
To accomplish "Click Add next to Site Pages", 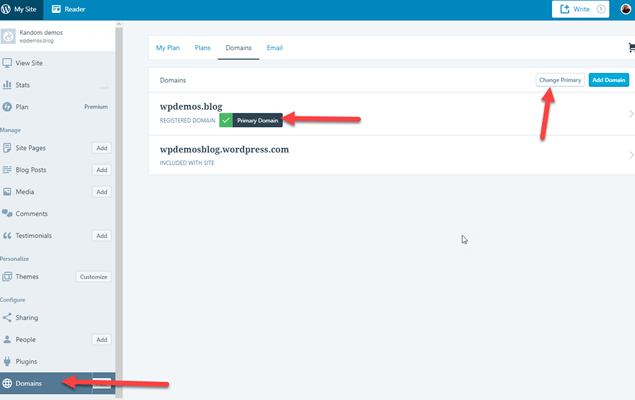I will pyautogui.click(x=102, y=148).
